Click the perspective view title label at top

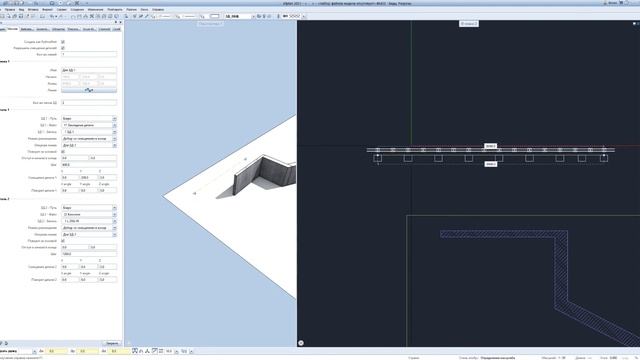point(210,24)
